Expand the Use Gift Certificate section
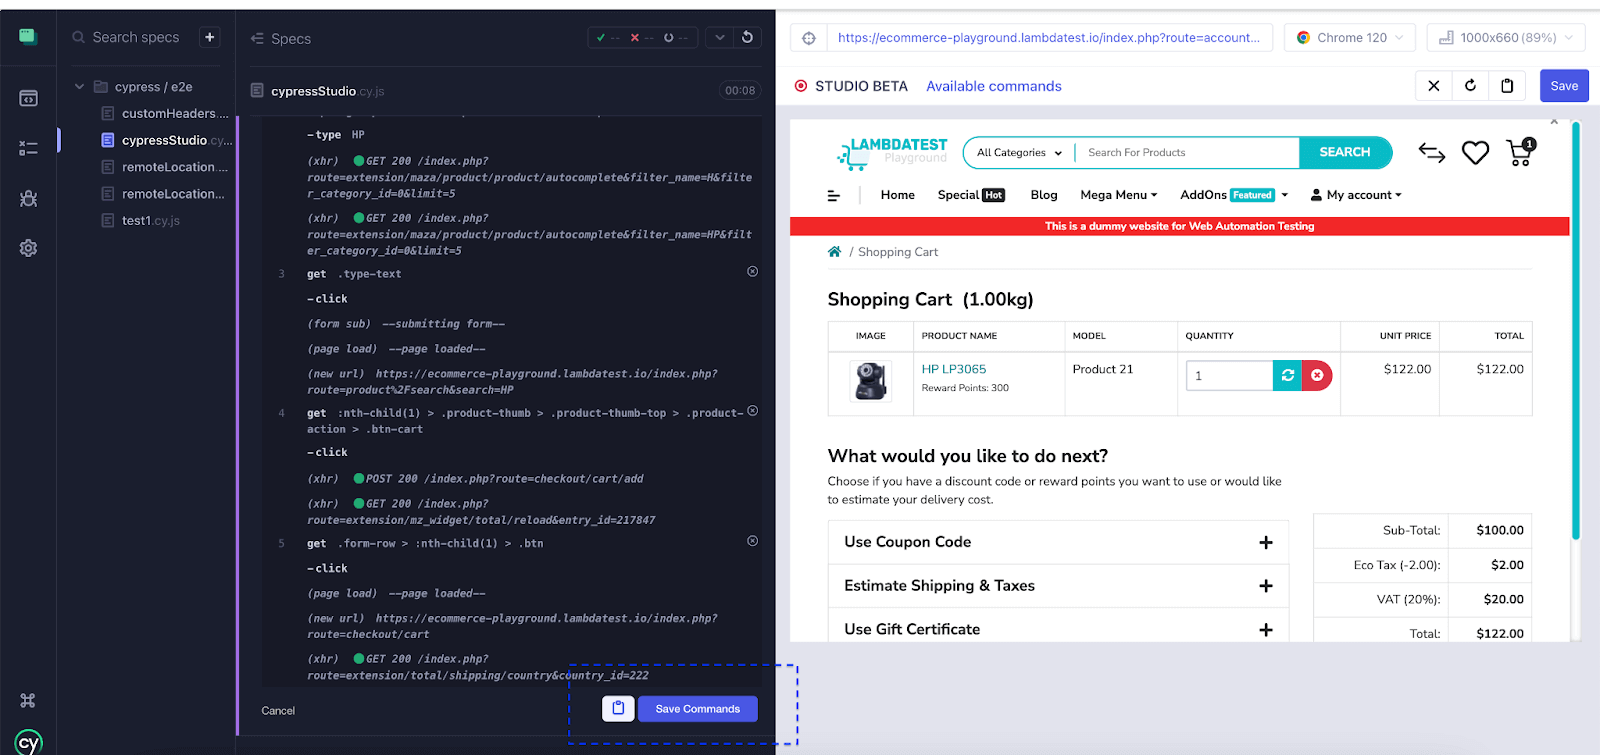 tap(1058, 629)
